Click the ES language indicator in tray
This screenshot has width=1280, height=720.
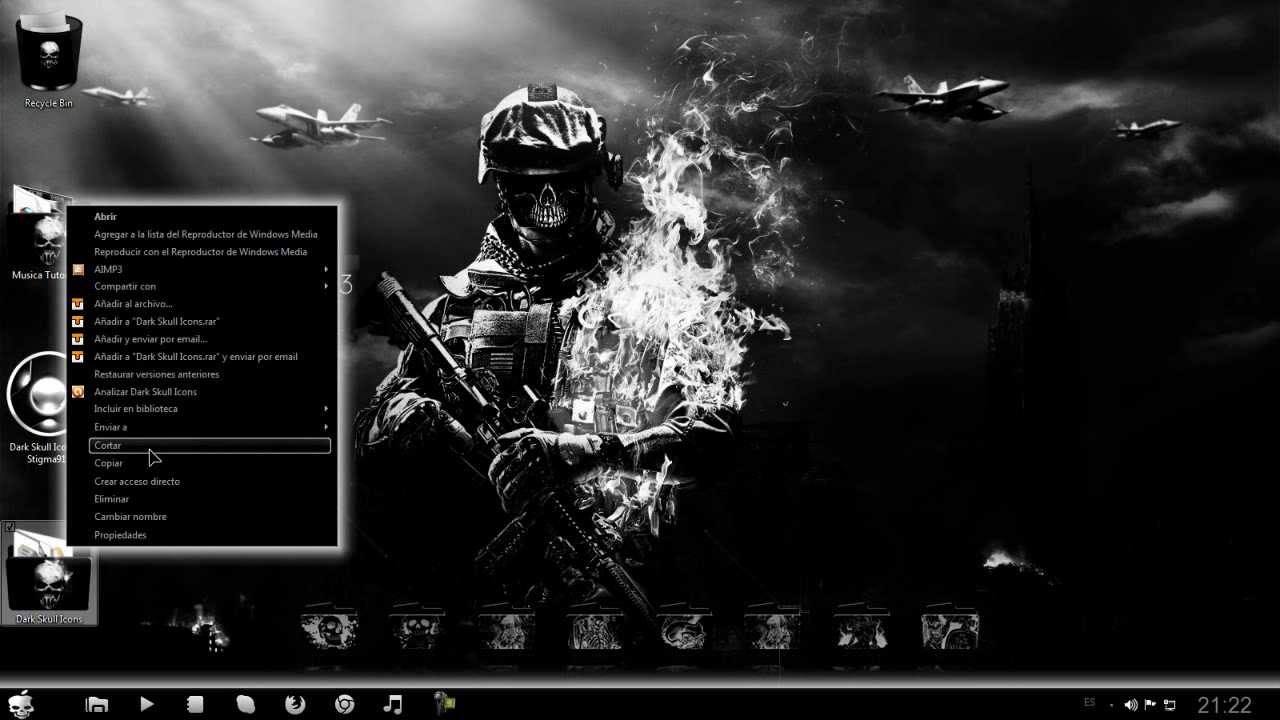(x=1089, y=703)
